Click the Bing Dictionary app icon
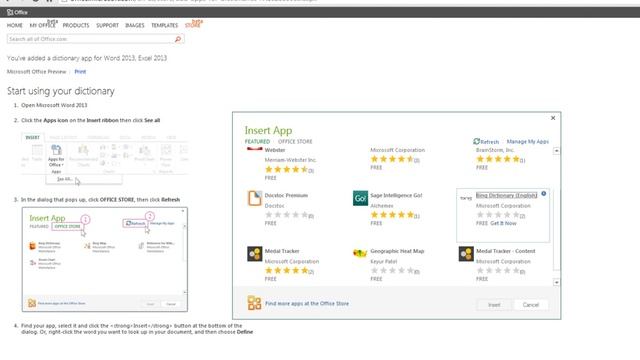Image resolution: width=640 pixels, height=360 pixels. [x=466, y=198]
